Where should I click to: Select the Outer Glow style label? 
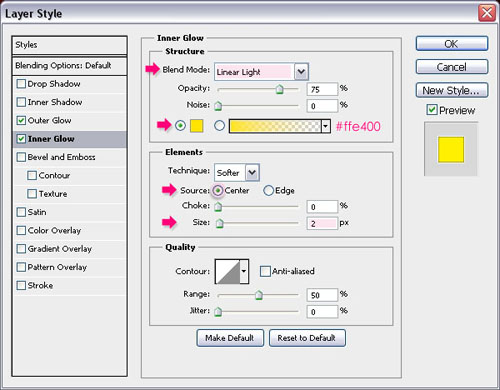coord(49,120)
